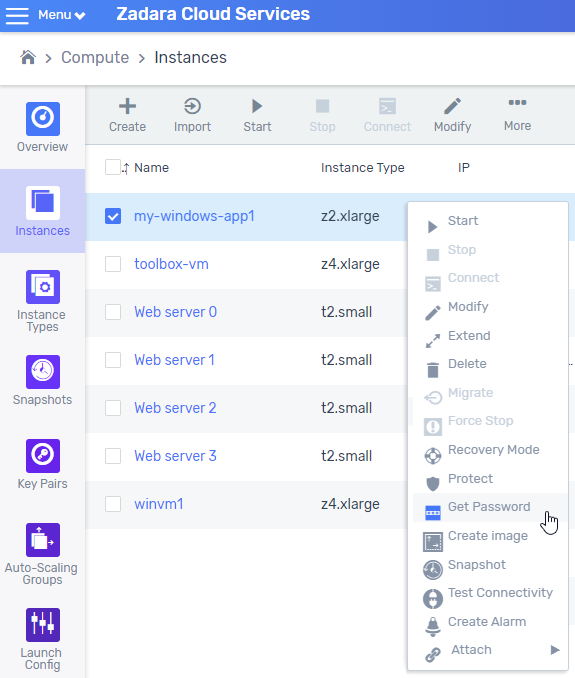This screenshot has width=575, height=678.
Task: Click the home breadcrumb icon
Action: [28, 57]
